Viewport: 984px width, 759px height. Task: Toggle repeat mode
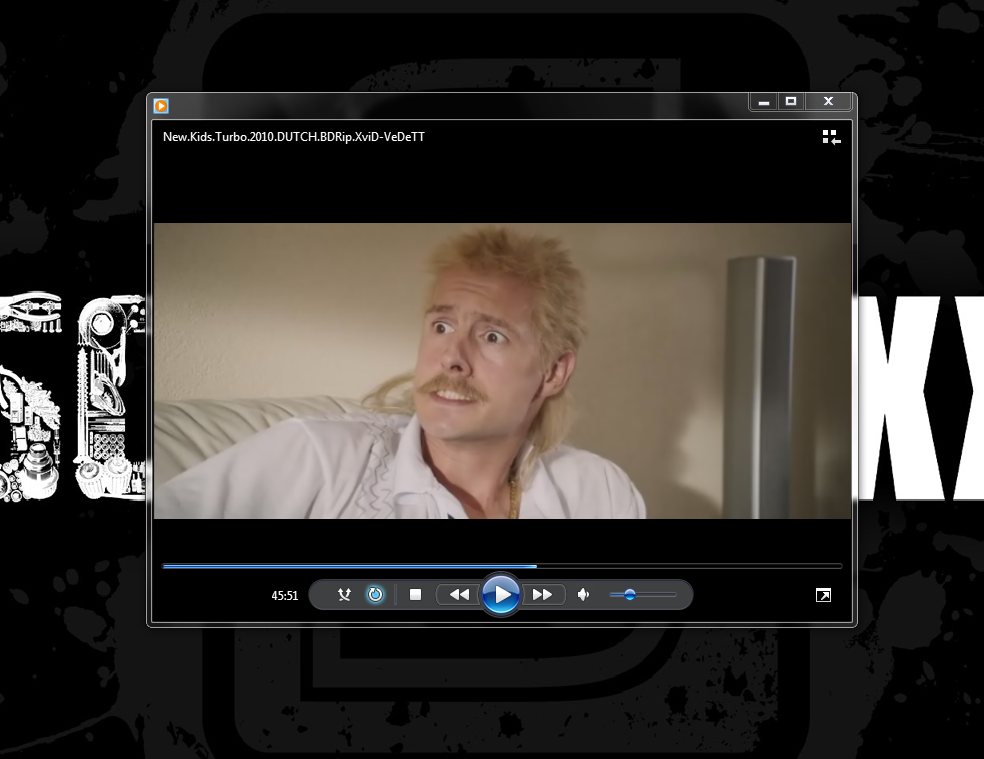(375, 595)
